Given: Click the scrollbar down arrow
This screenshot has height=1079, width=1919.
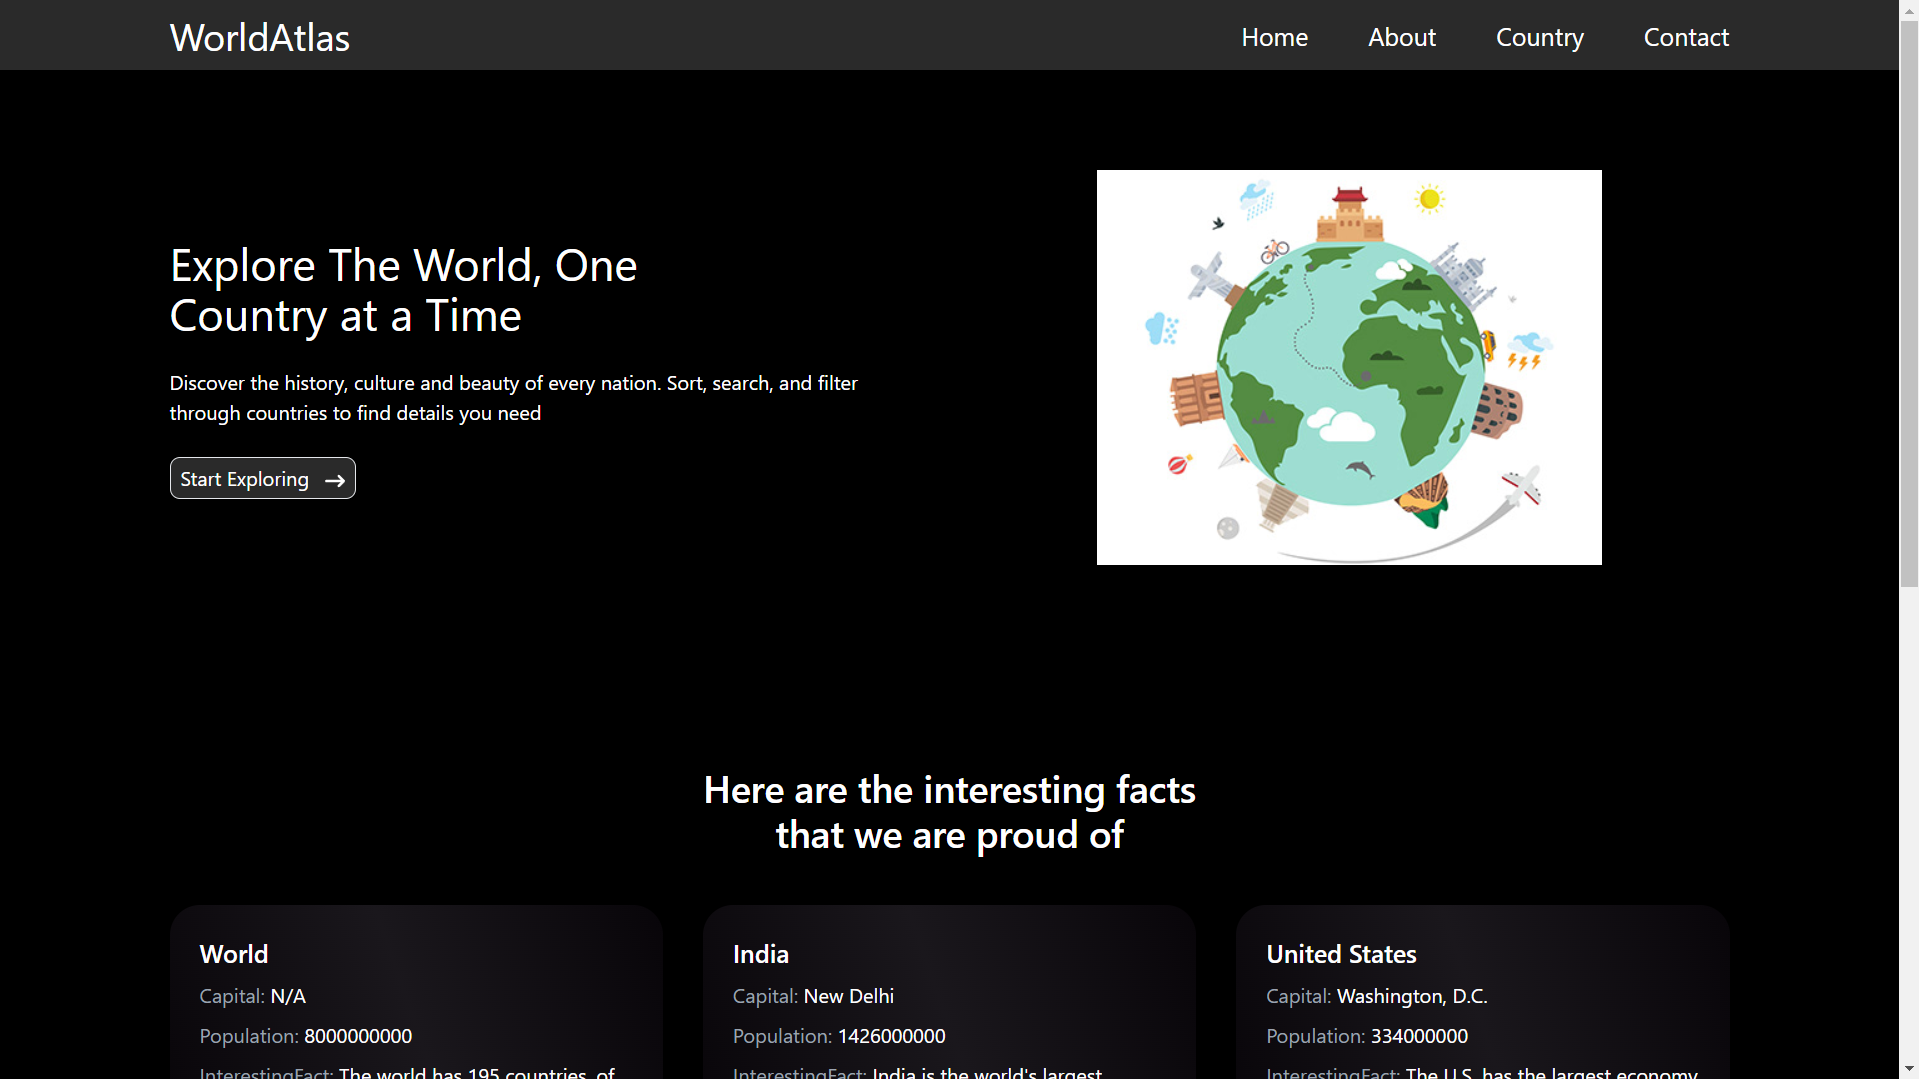Looking at the screenshot, I should coord(1909,1069).
